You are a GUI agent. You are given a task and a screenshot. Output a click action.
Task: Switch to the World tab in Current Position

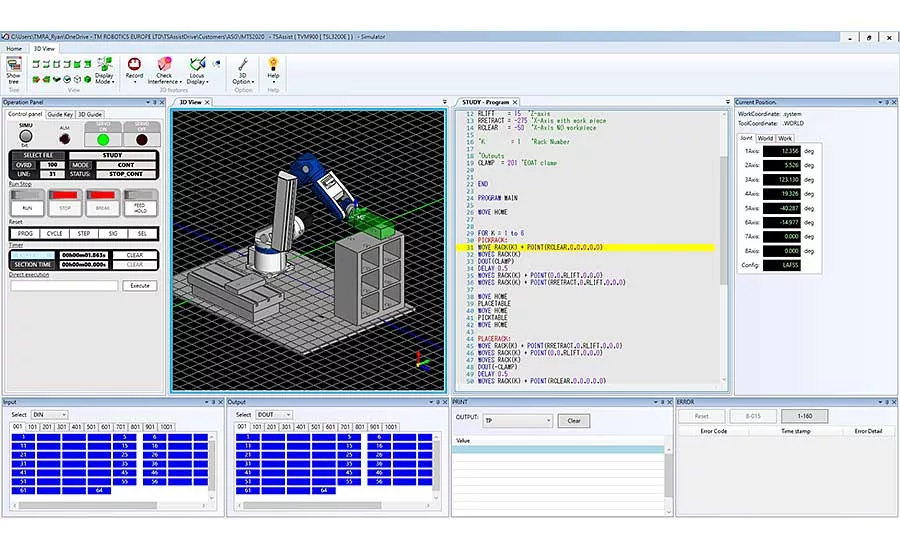765,138
